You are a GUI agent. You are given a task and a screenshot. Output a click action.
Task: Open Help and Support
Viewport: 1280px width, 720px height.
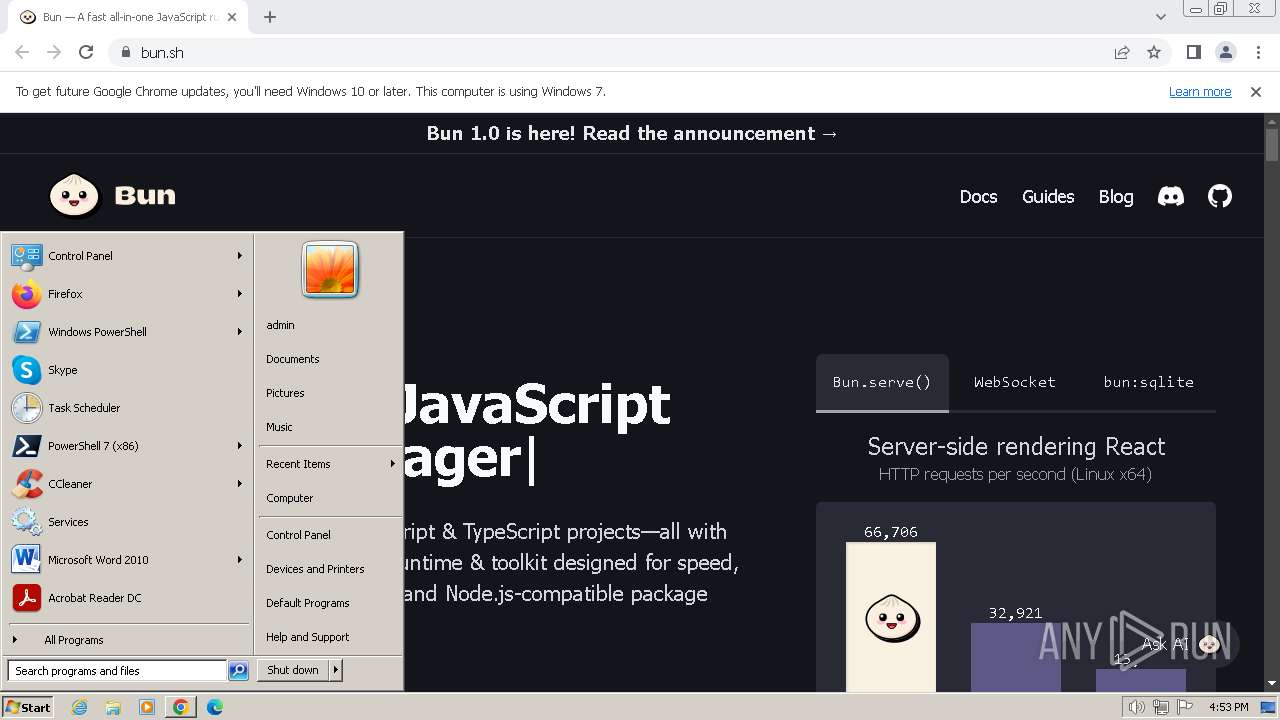(x=329, y=637)
